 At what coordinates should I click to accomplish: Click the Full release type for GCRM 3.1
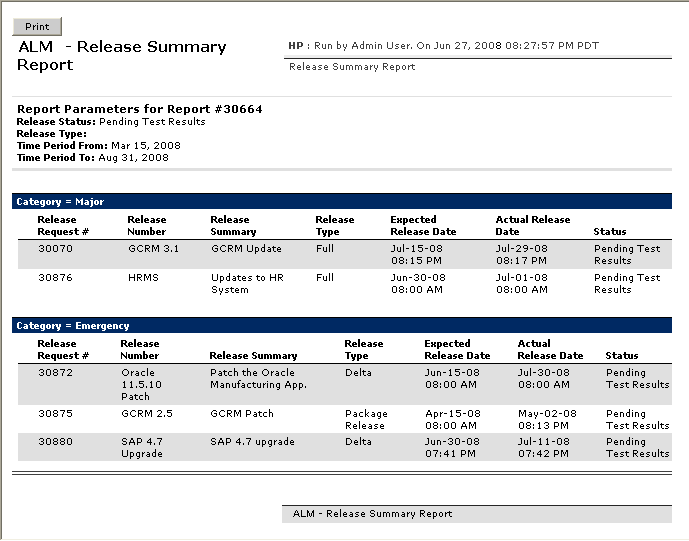(x=325, y=249)
